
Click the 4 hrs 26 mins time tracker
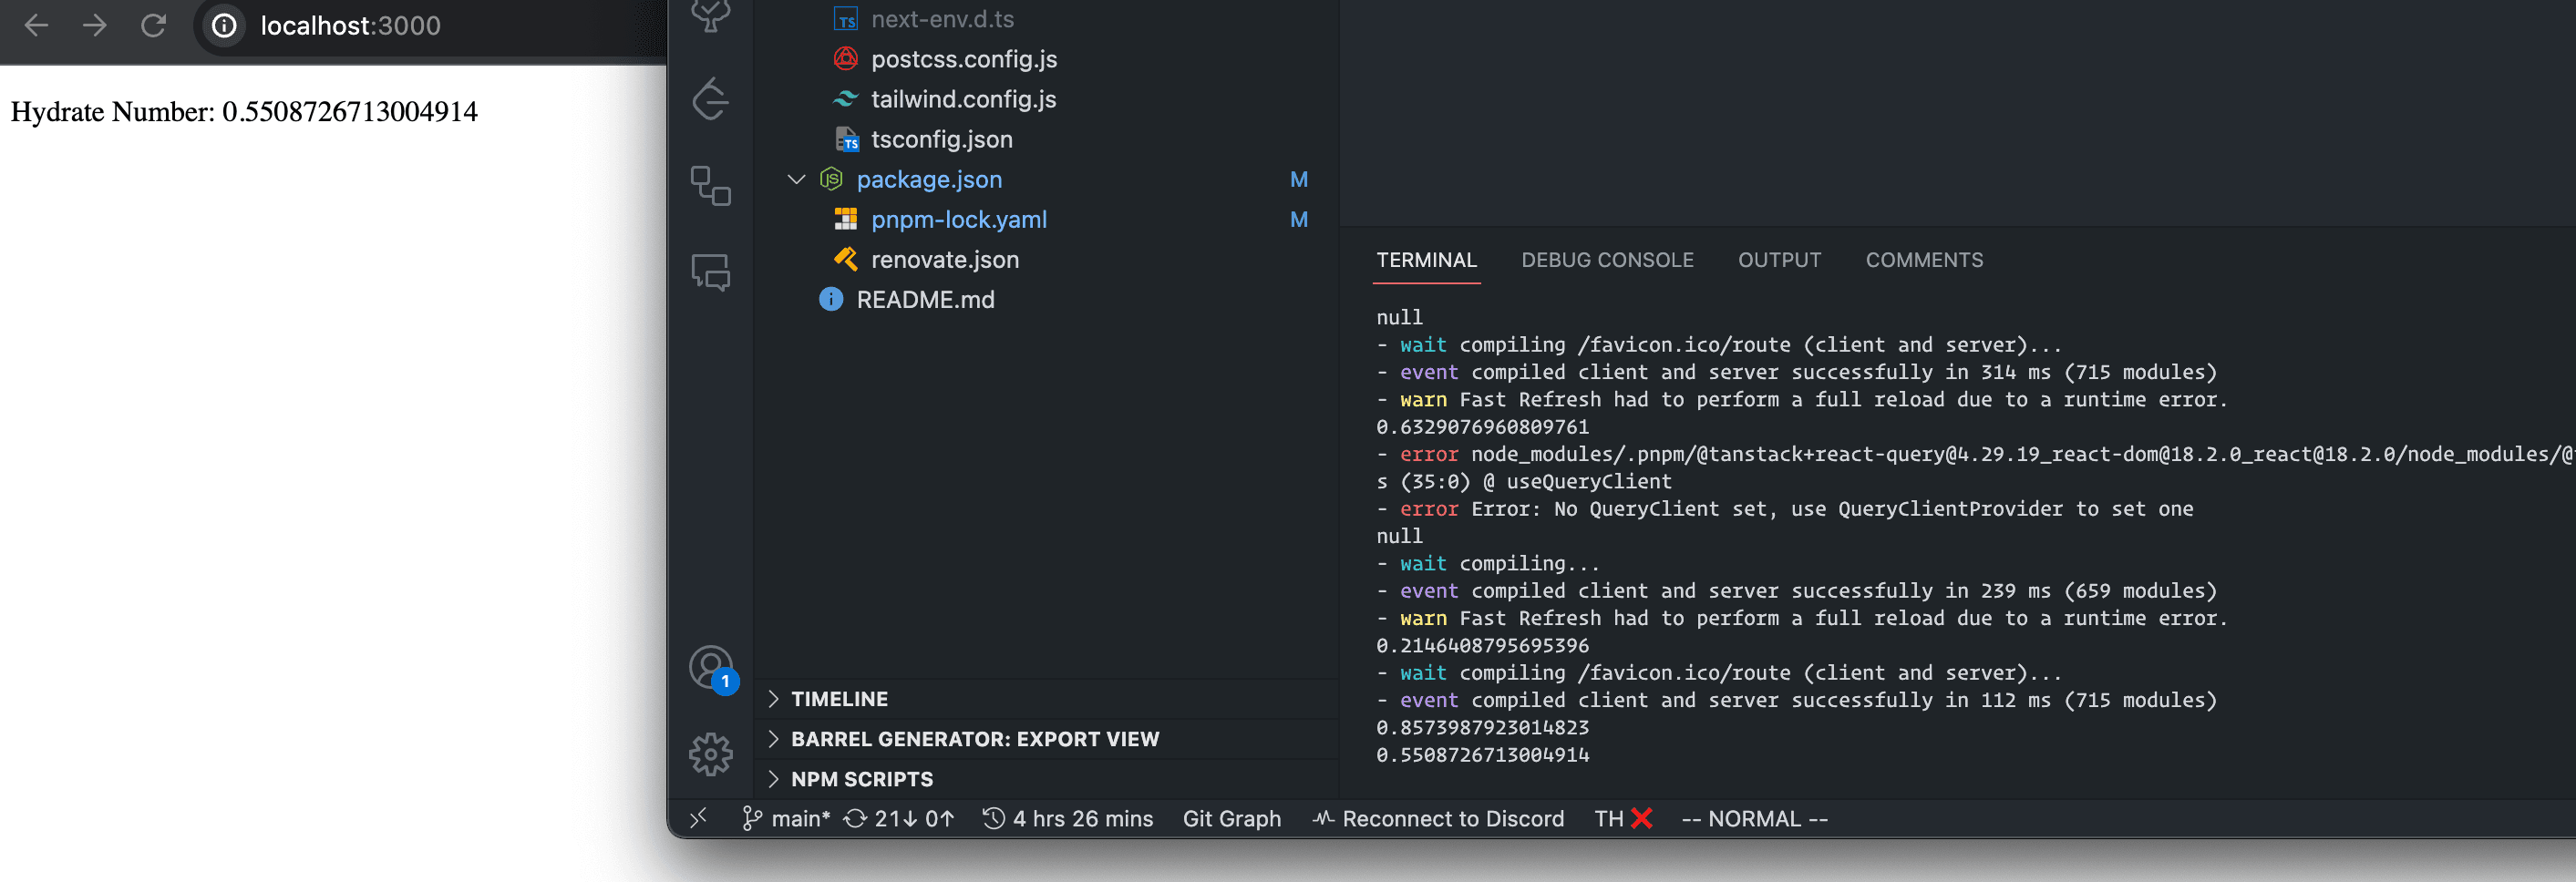click(x=1068, y=818)
